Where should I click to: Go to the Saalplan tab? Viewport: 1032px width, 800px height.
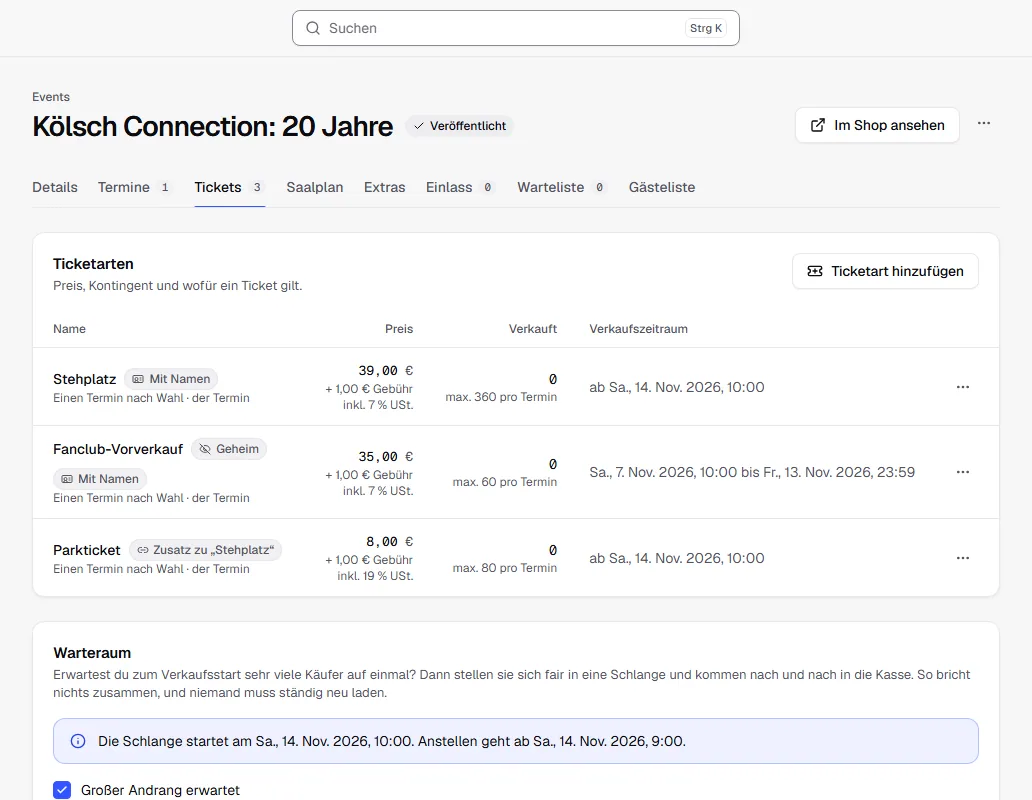[x=315, y=188]
